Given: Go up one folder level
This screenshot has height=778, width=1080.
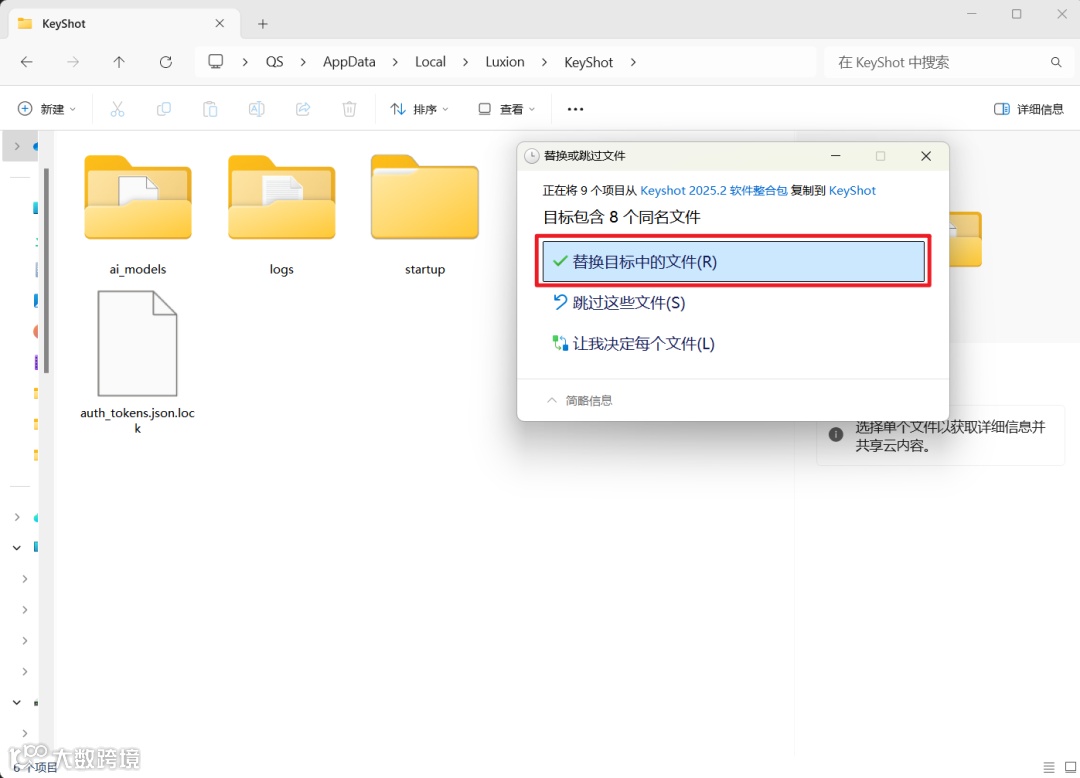Looking at the screenshot, I should pyautogui.click(x=119, y=62).
